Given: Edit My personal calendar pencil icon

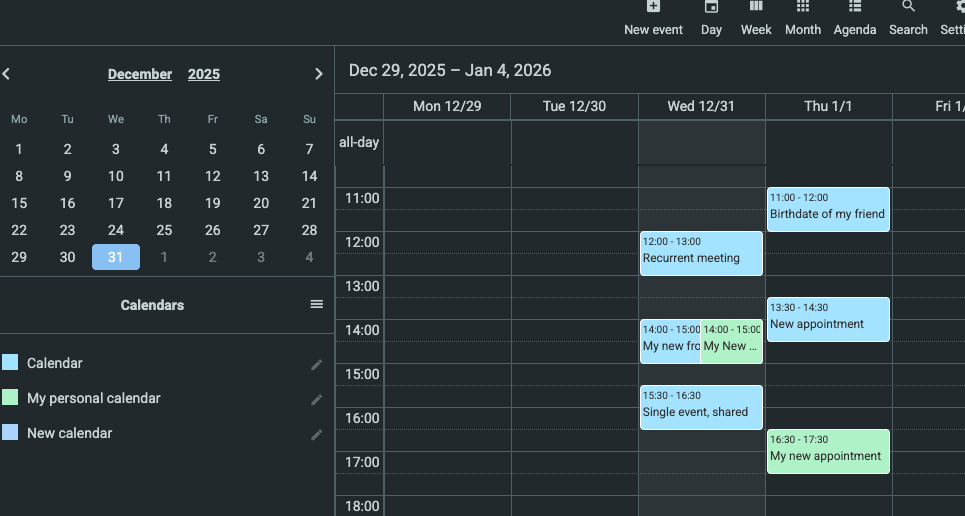Looking at the screenshot, I should (317, 399).
